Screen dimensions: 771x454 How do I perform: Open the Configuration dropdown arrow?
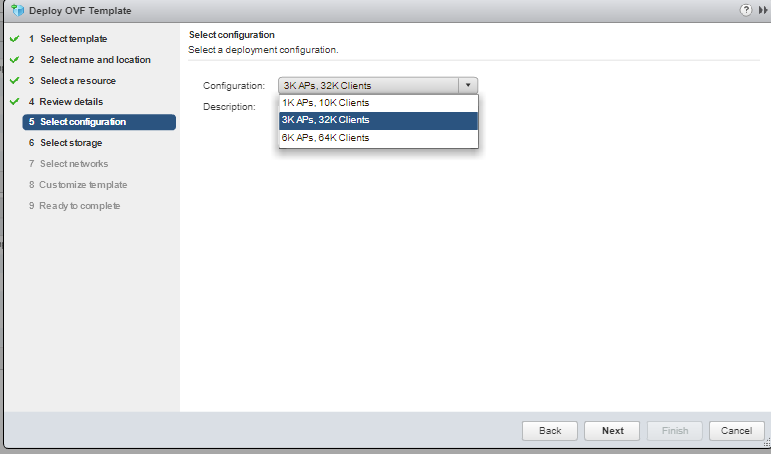tap(468, 85)
